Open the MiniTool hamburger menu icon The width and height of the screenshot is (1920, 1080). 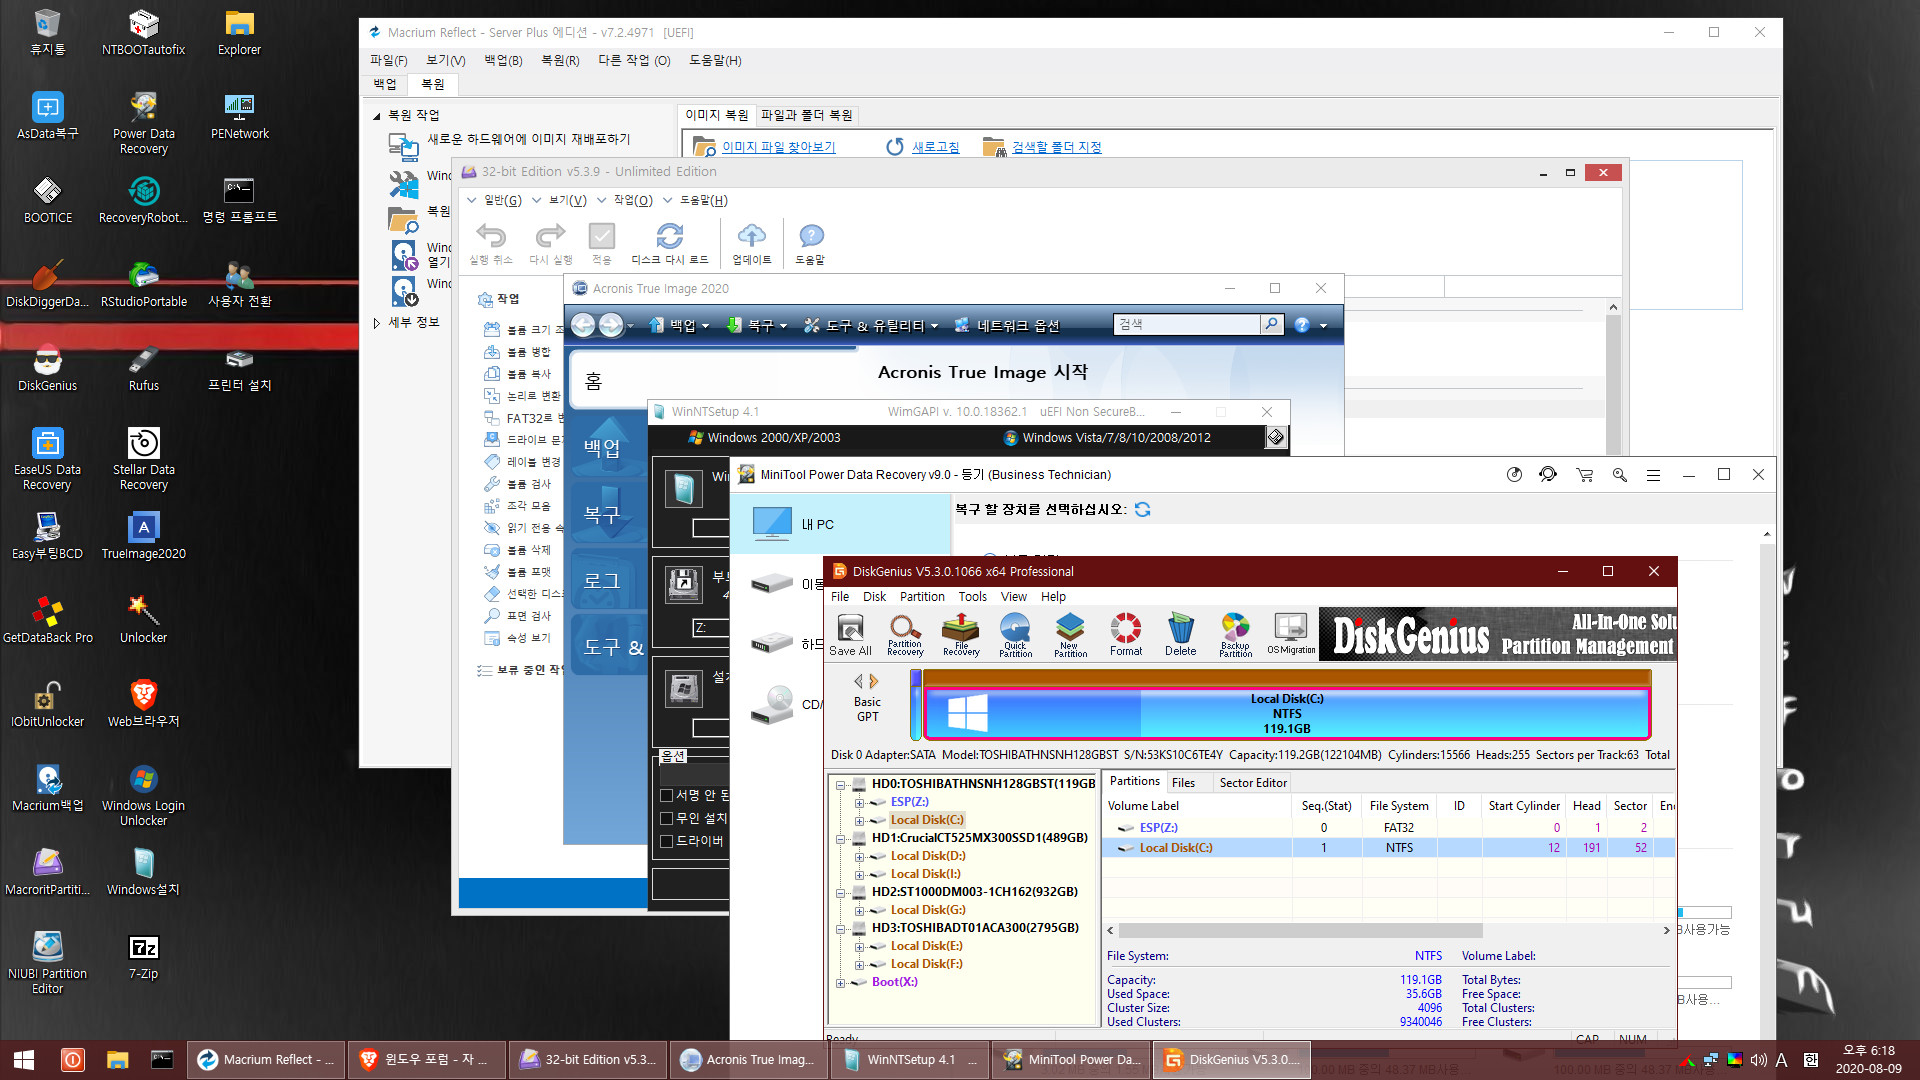point(1653,475)
